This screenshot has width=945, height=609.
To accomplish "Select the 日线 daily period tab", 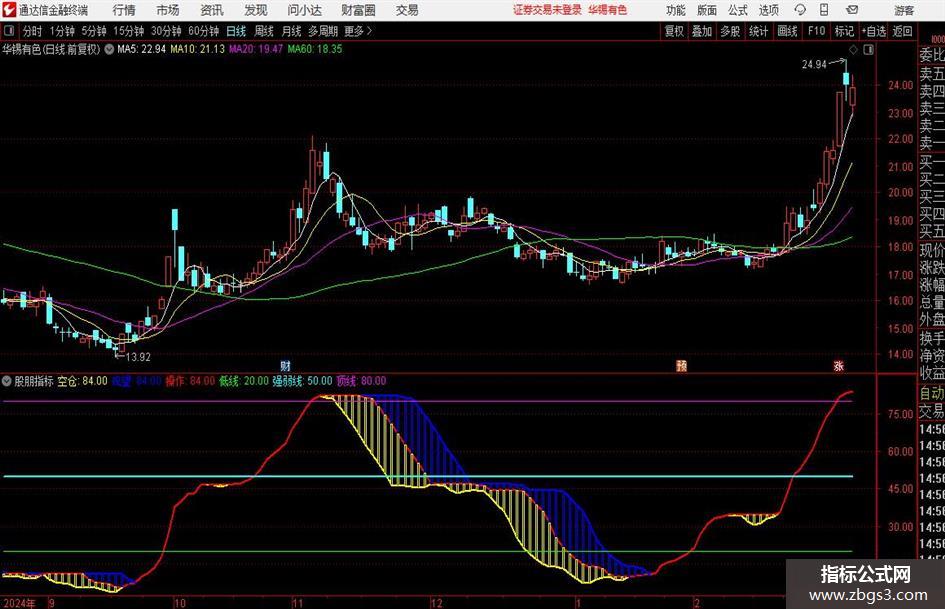I will click(236, 31).
